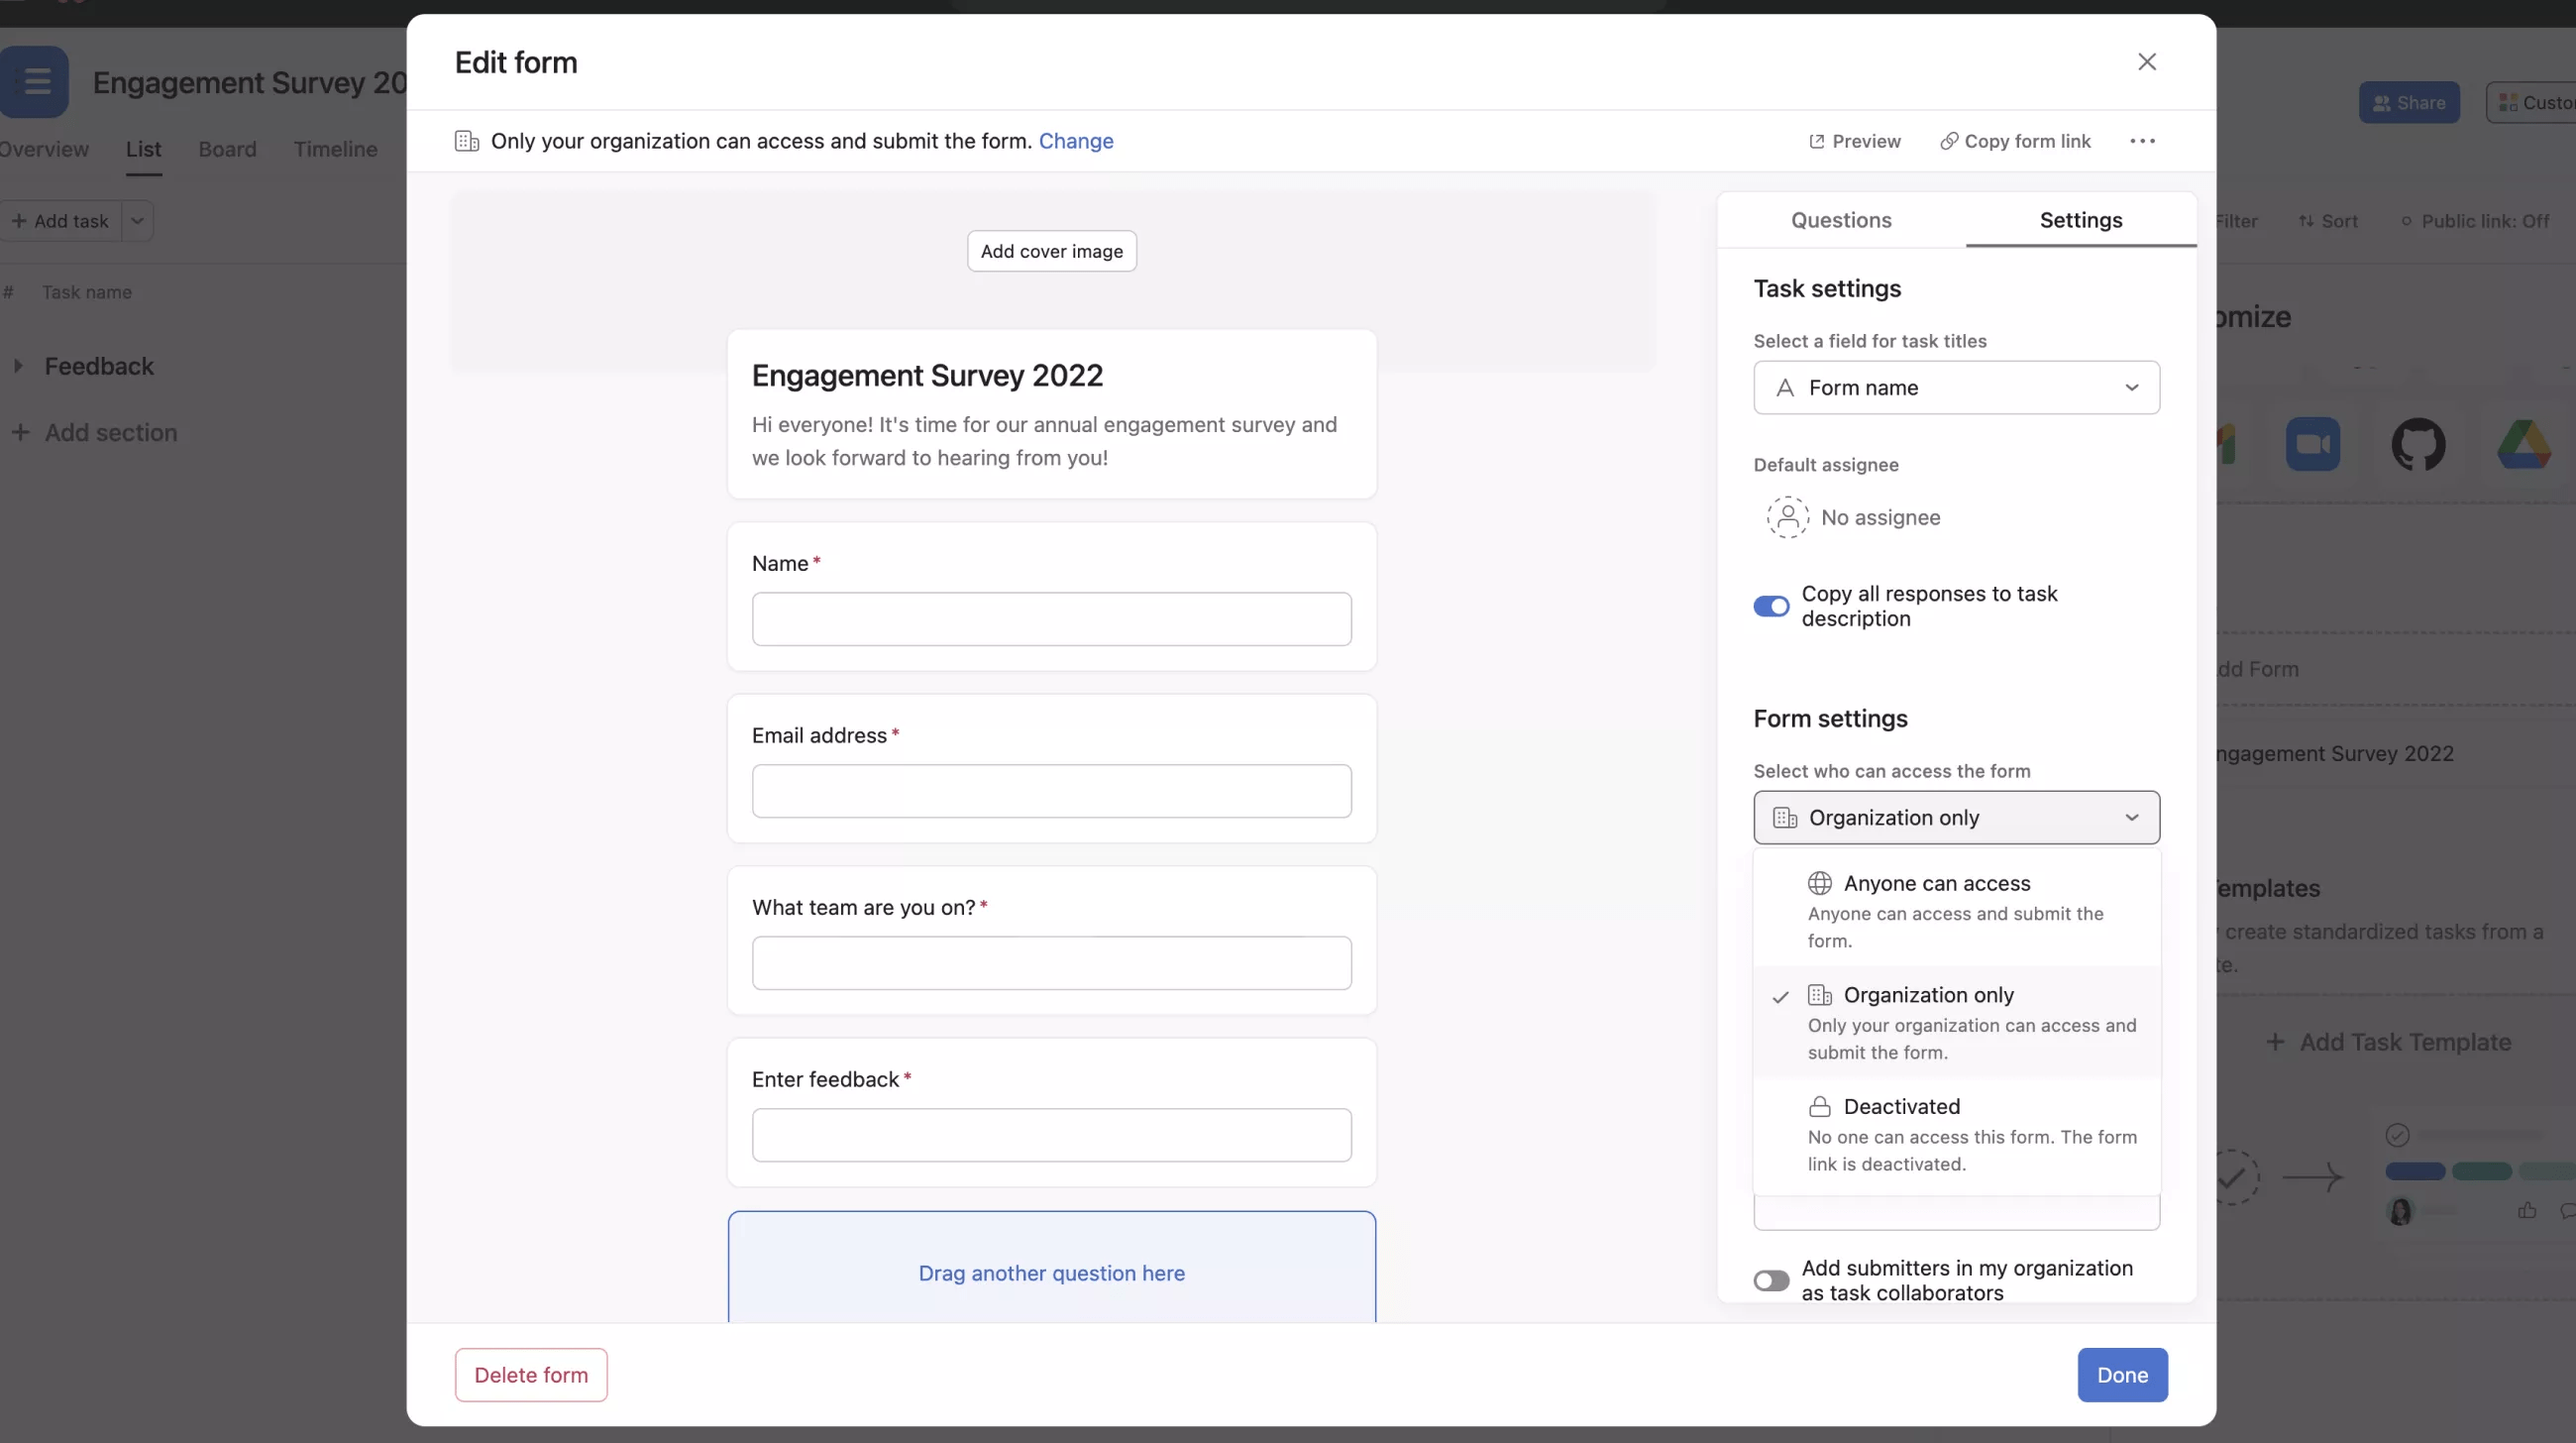Click the Email address input field
Viewport: 2576px width, 1443px height.
click(1051, 791)
